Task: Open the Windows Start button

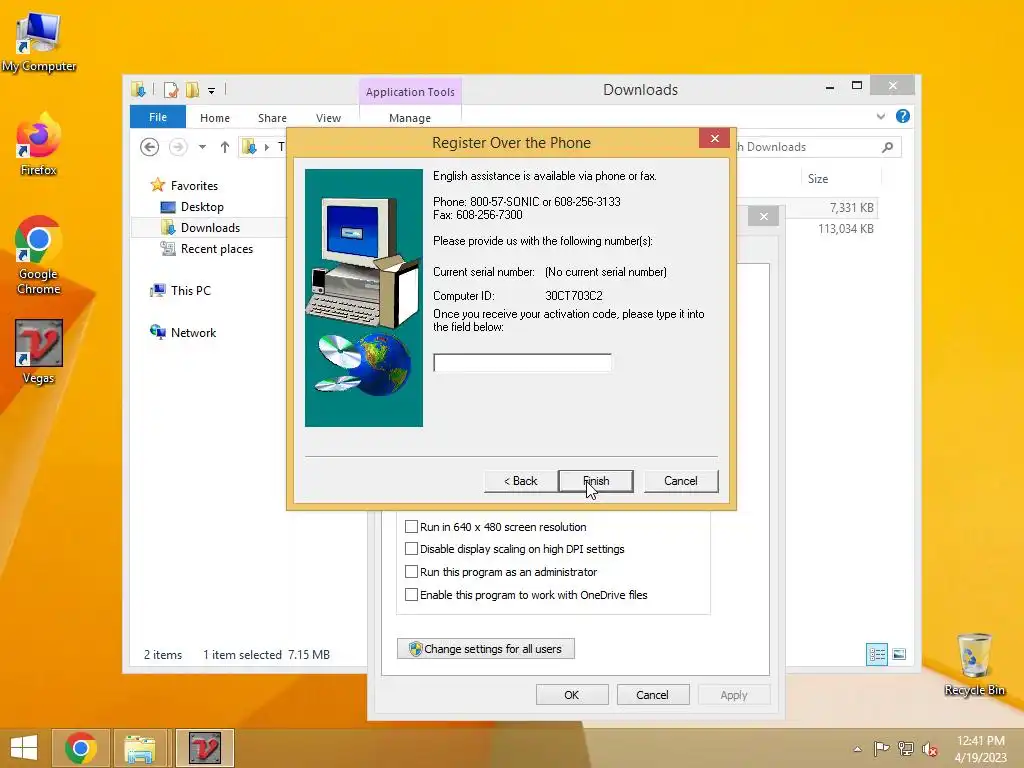Action: (x=24, y=748)
